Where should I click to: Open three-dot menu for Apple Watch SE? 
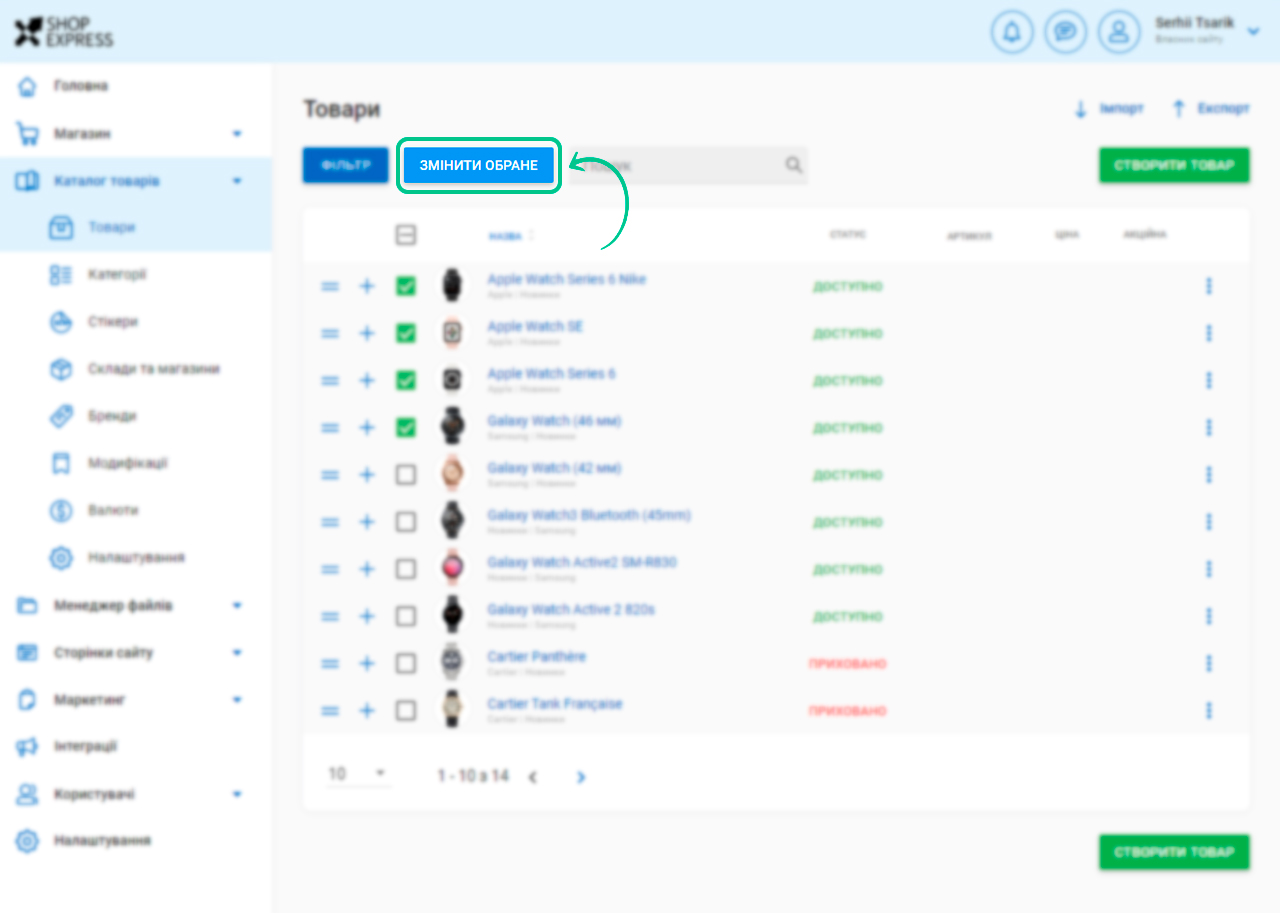(x=1209, y=333)
